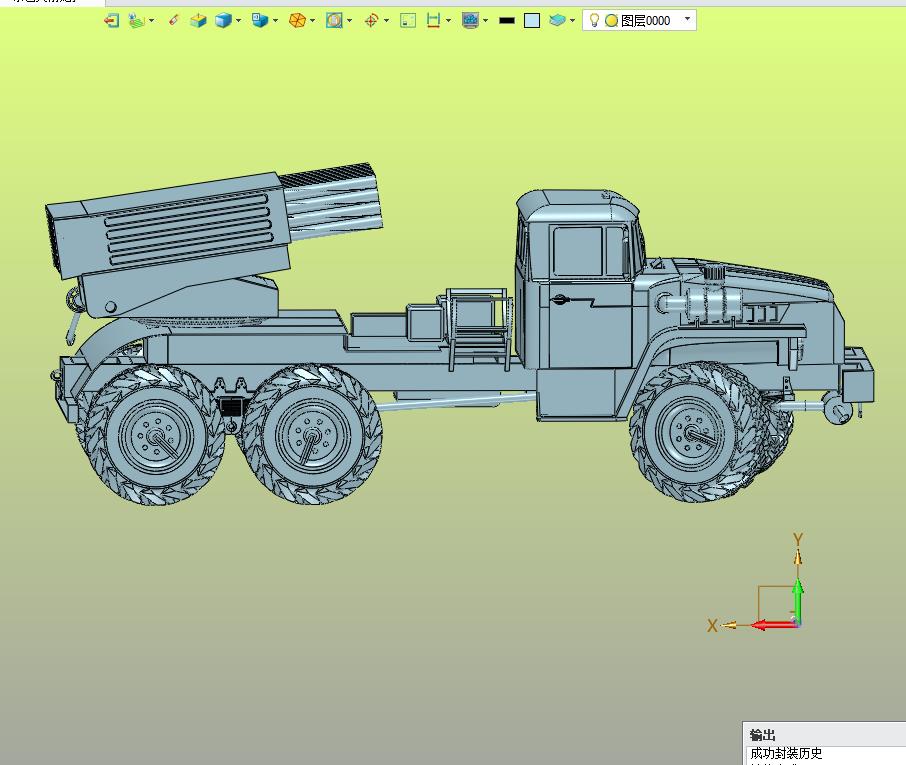Click the orange polygon mesh icon
This screenshot has width=906, height=765.
click(x=297, y=21)
